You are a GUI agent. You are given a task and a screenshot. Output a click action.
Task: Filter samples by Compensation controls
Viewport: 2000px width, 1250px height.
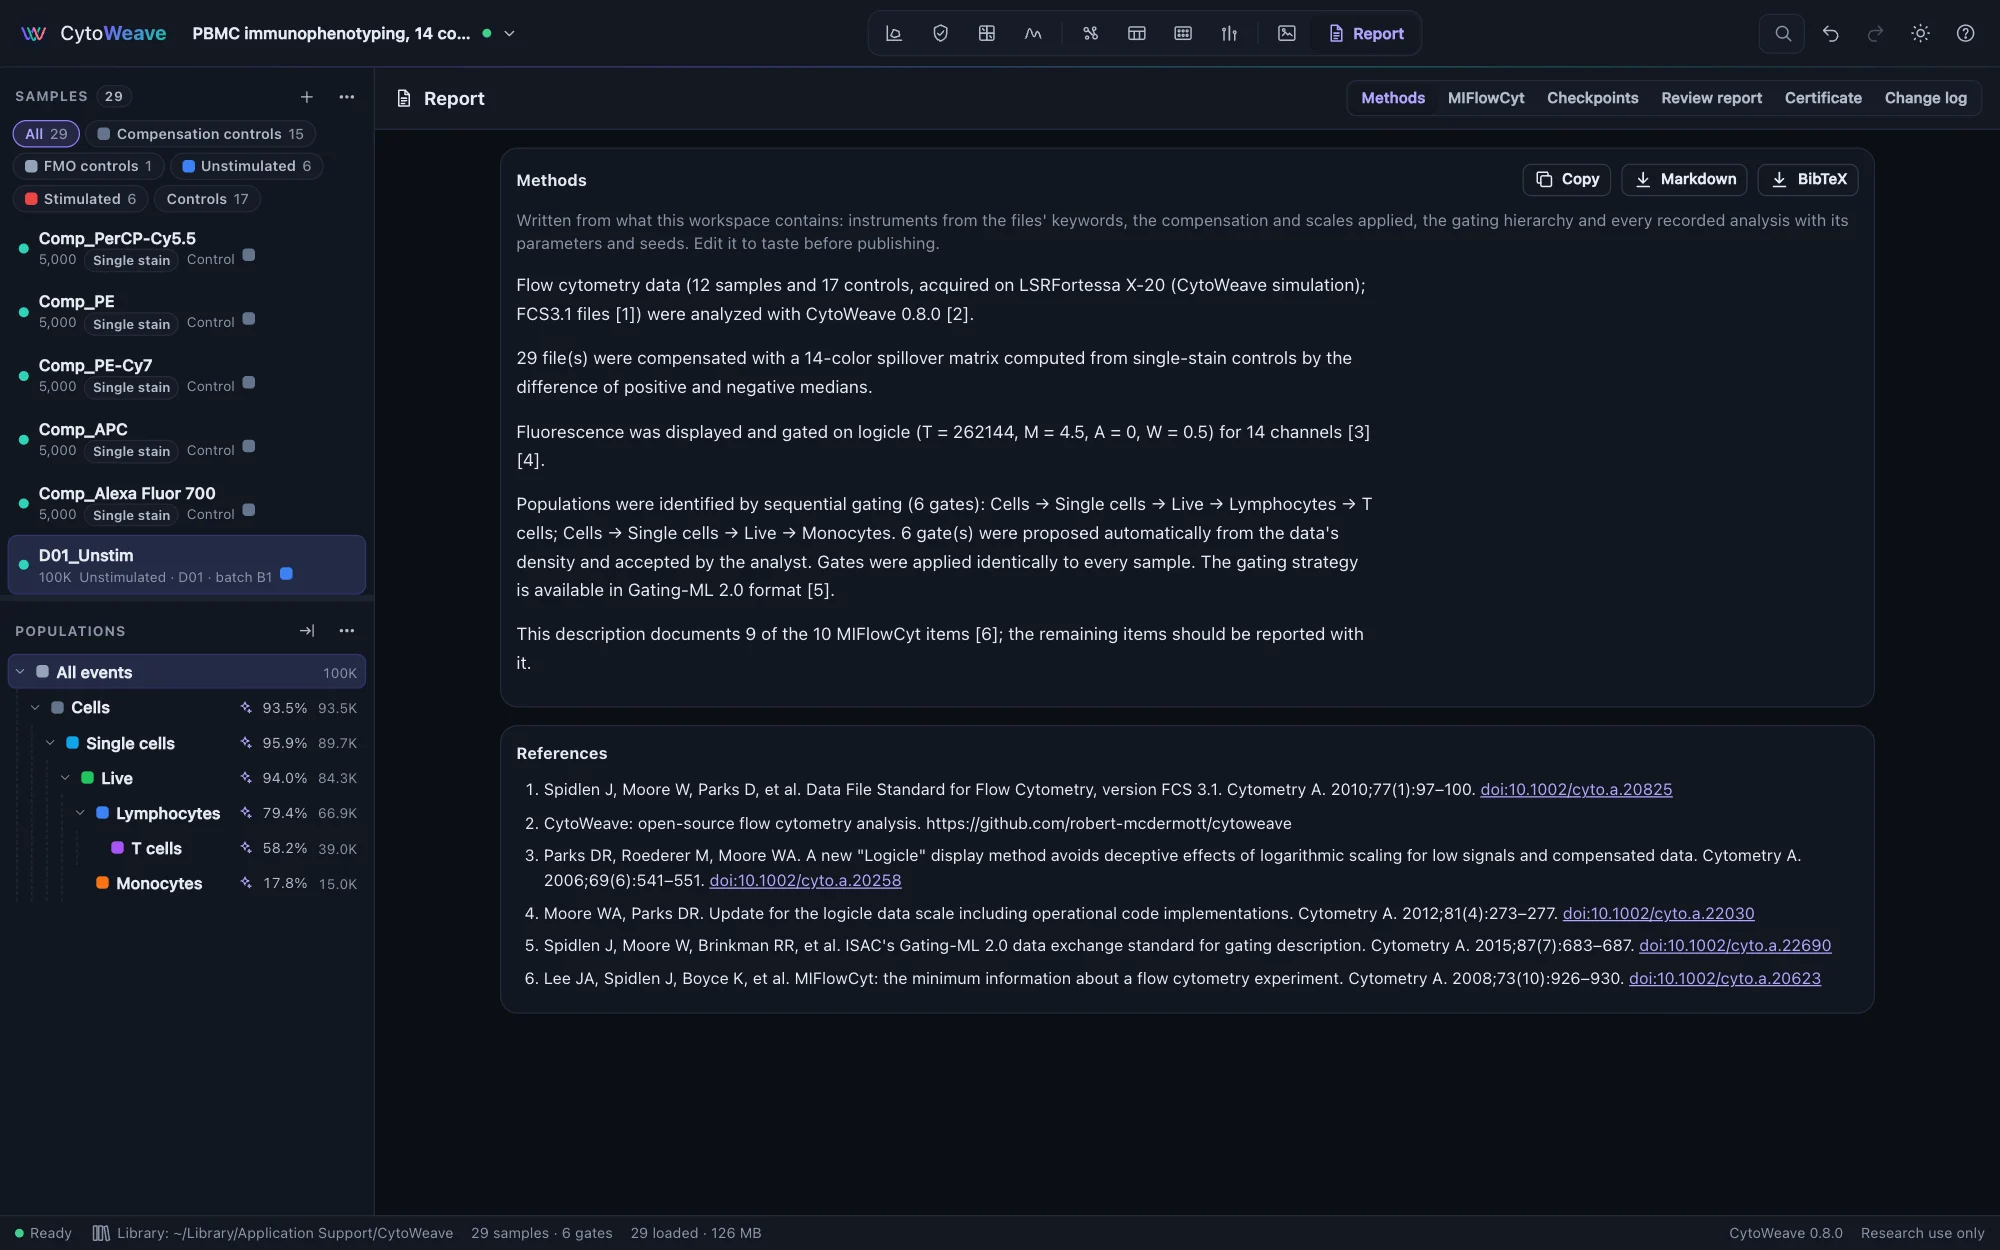[200, 133]
